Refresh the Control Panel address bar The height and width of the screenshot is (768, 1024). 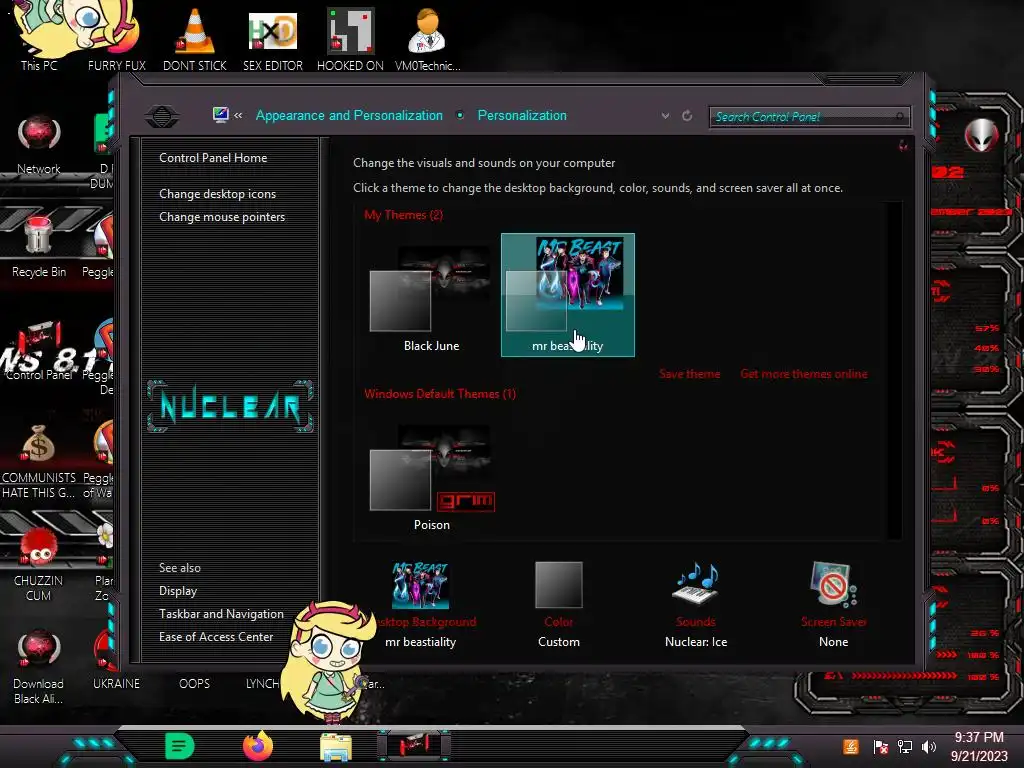(x=687, y=116)
